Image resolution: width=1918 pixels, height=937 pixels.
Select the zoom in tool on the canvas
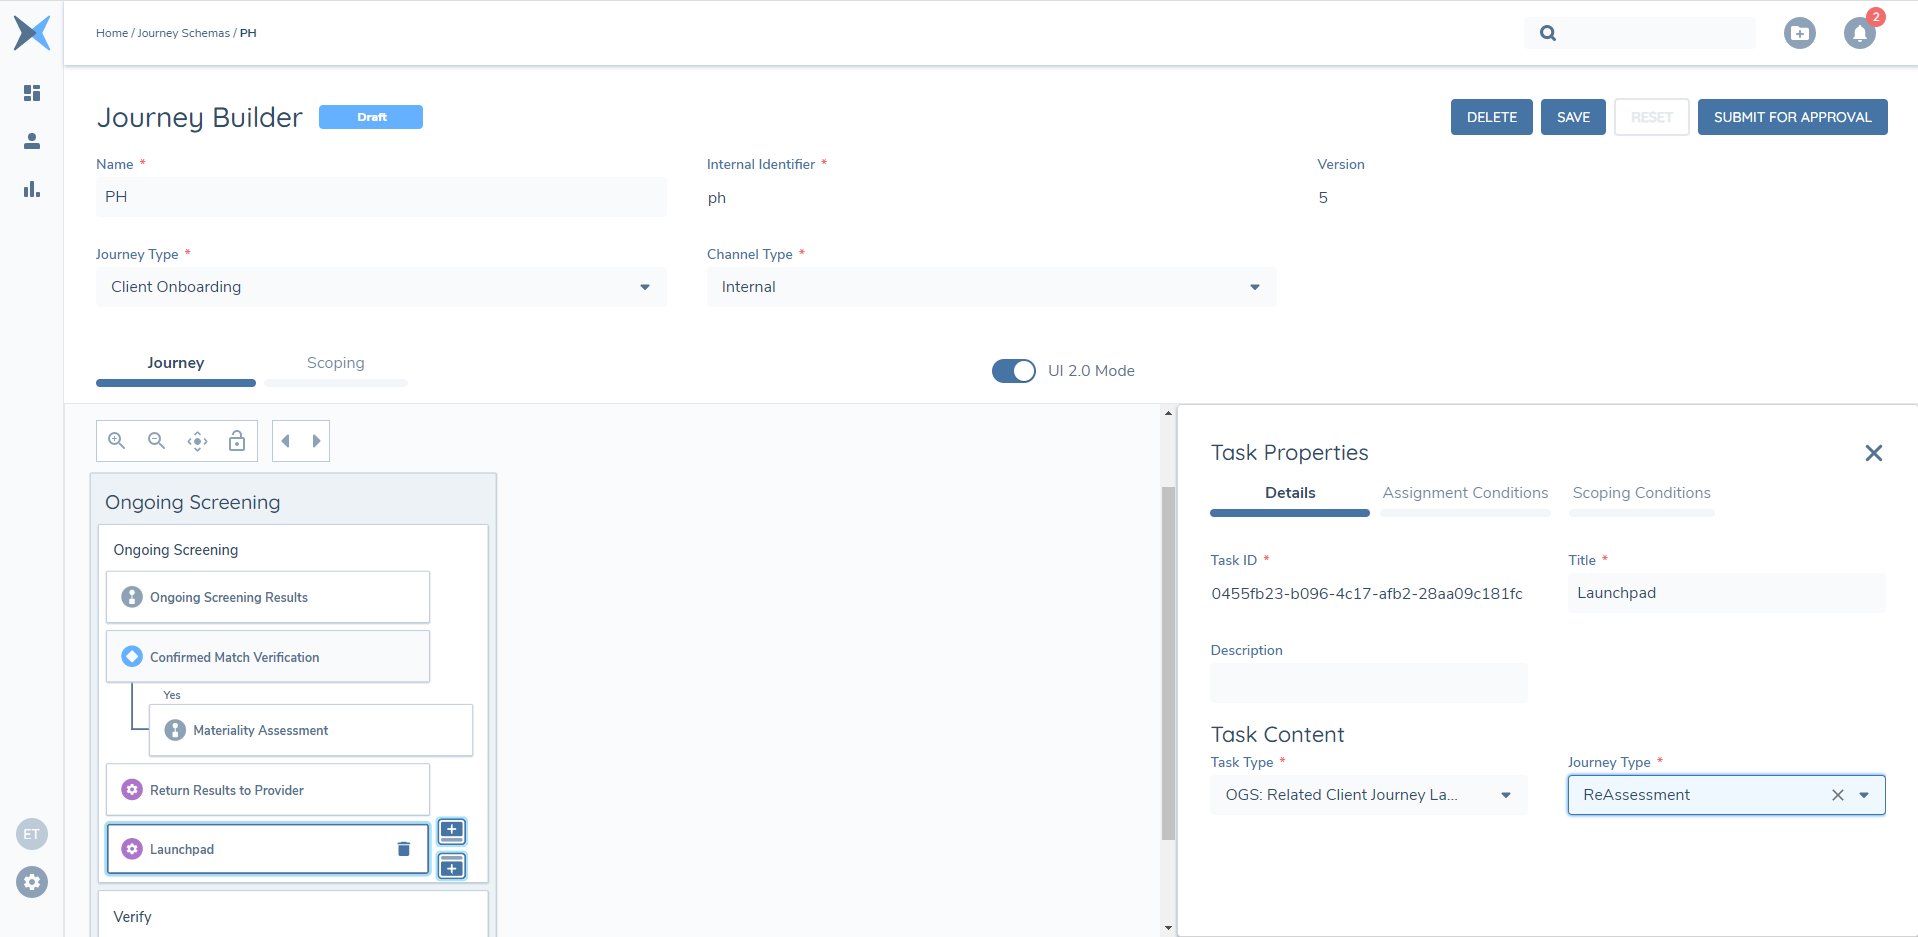pyautogui.click(x=117, y=440)
